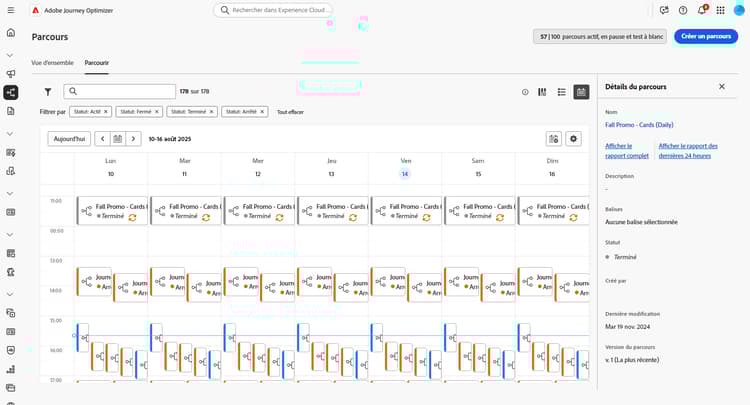Open the app switcher grid icon
This screenshot has height=405, width=750.
click(x=720, y=10)
